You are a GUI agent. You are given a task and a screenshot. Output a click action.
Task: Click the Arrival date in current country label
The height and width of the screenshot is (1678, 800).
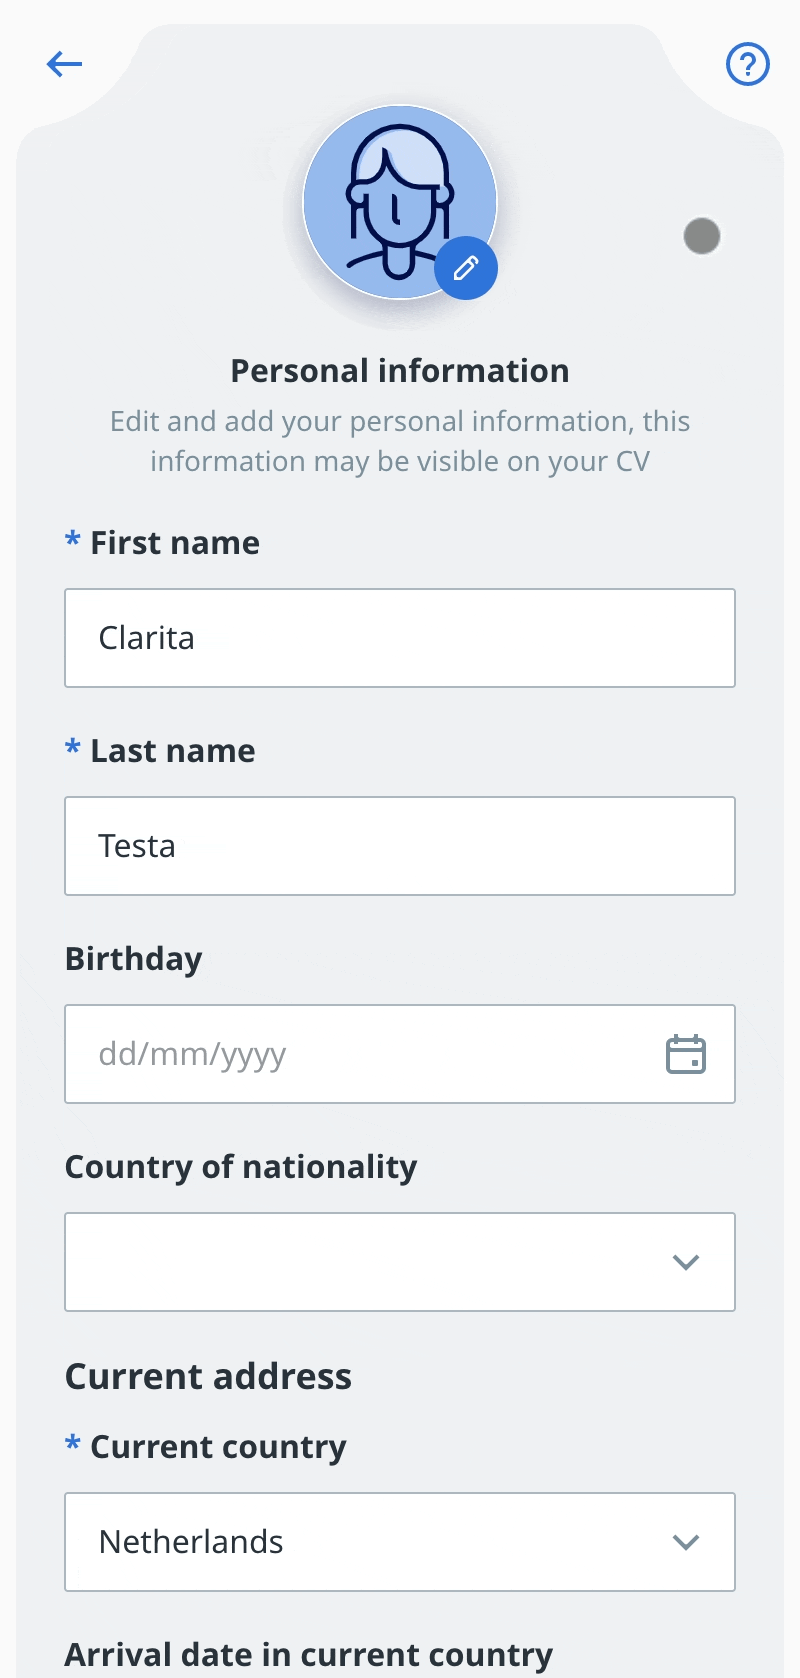[x=309, y=1656]
